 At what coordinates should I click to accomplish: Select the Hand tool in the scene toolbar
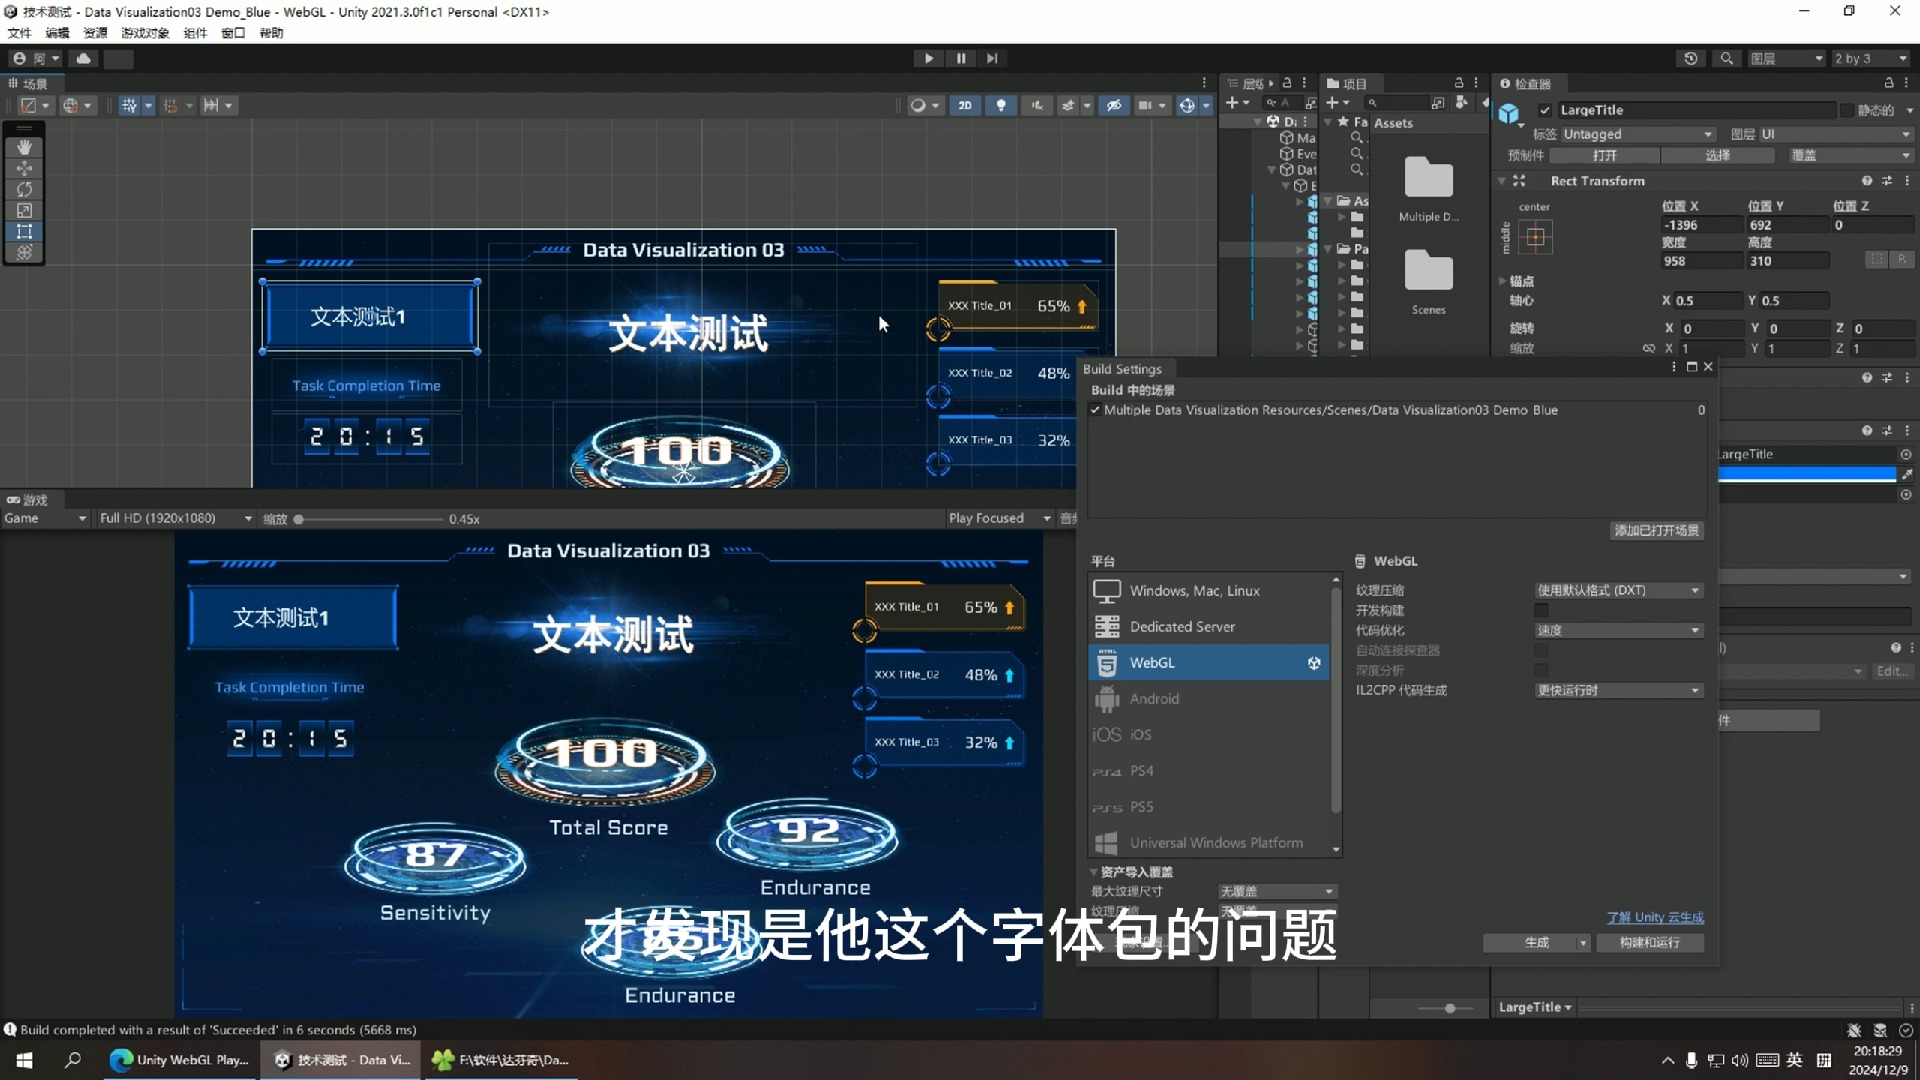pyautogui.click(x=24, y=147)
